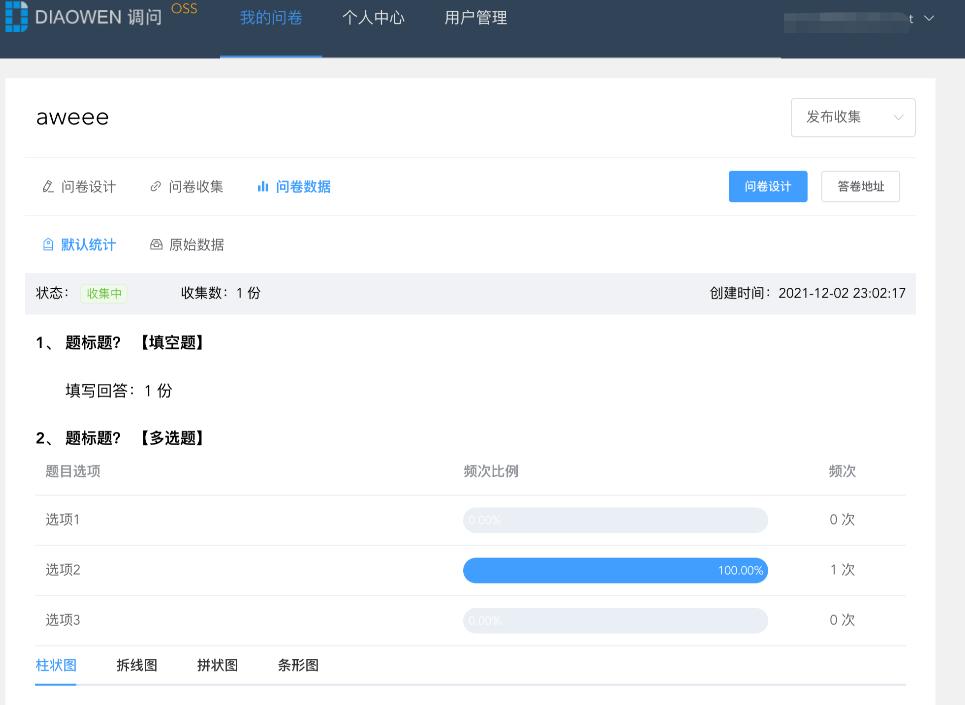Switch to 条形图 chart view
This screenshot has width=965, height=705.
click(298, 665)
